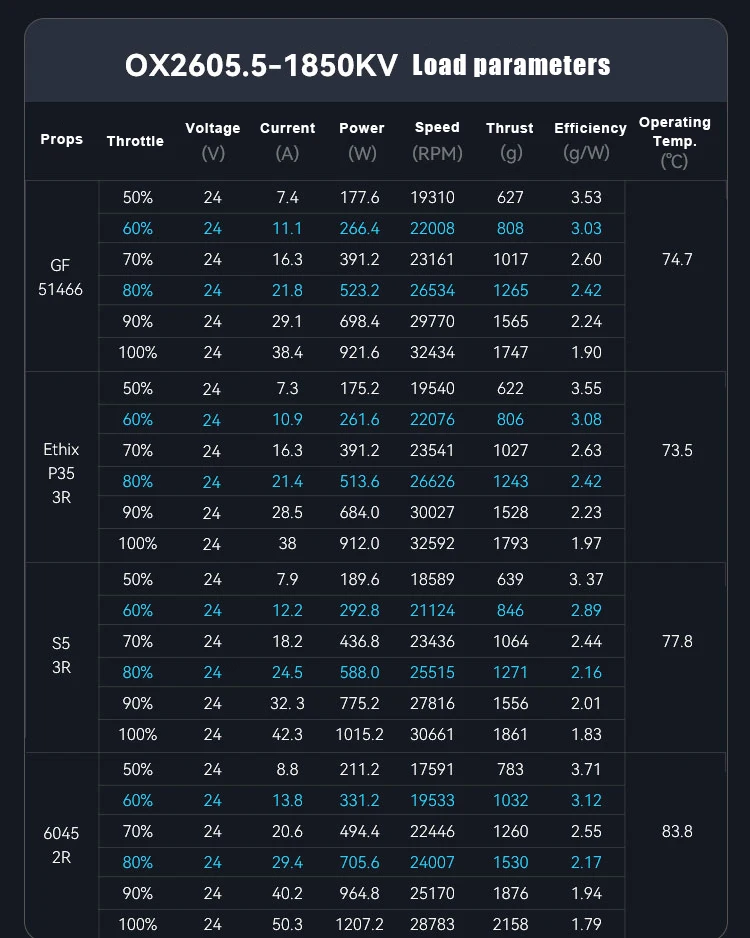Click the S5 3R prop label
Screen dimensions: 750x938
coord(62,655)
